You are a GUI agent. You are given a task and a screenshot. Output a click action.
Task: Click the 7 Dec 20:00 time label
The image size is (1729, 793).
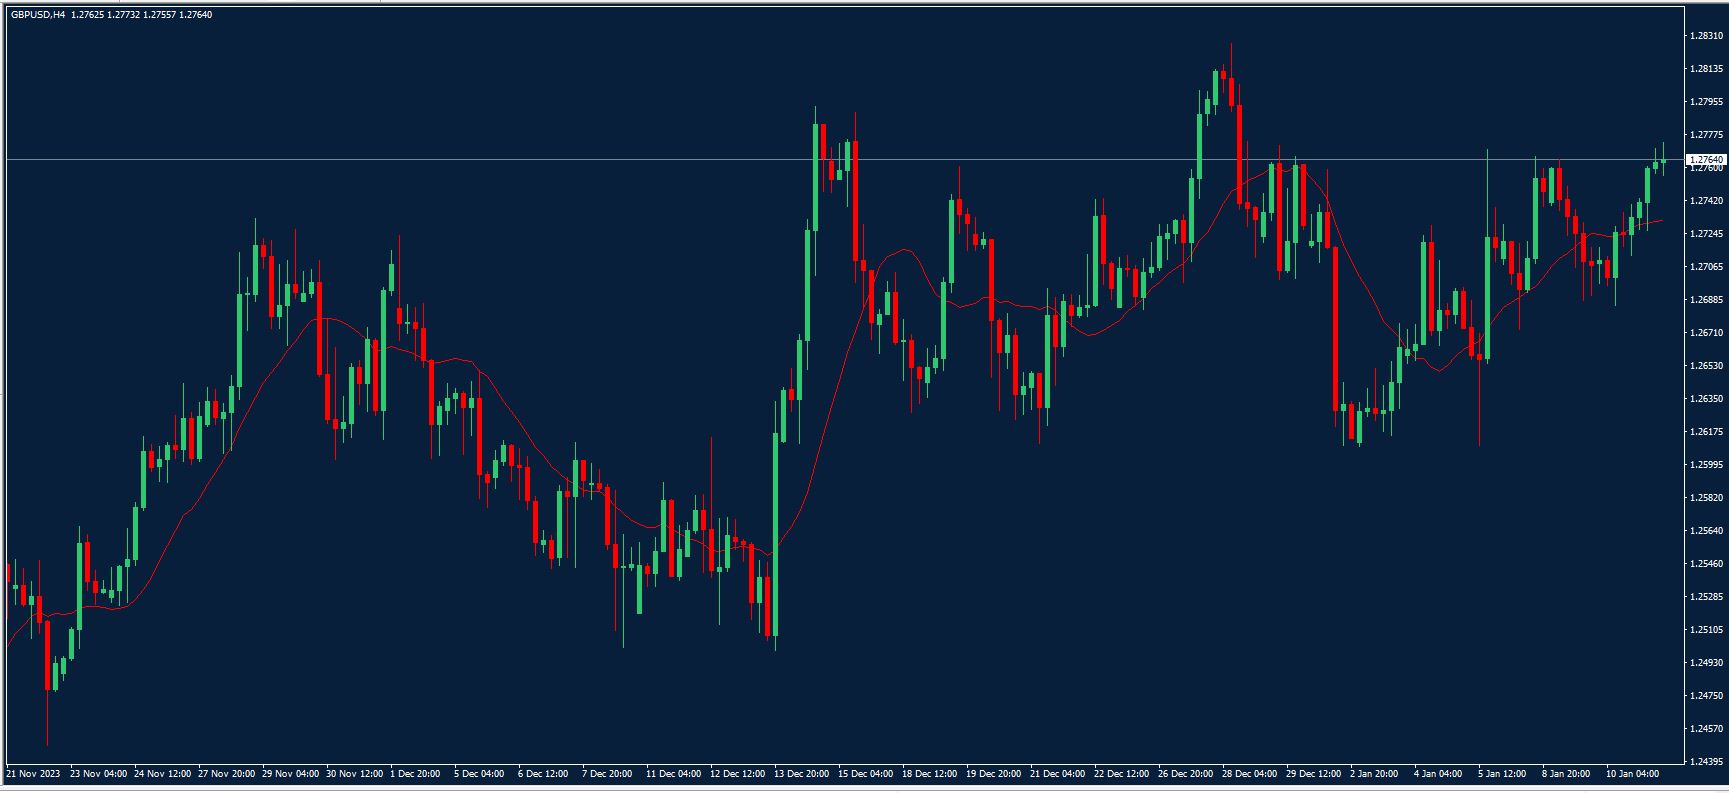tap(608, 774)
